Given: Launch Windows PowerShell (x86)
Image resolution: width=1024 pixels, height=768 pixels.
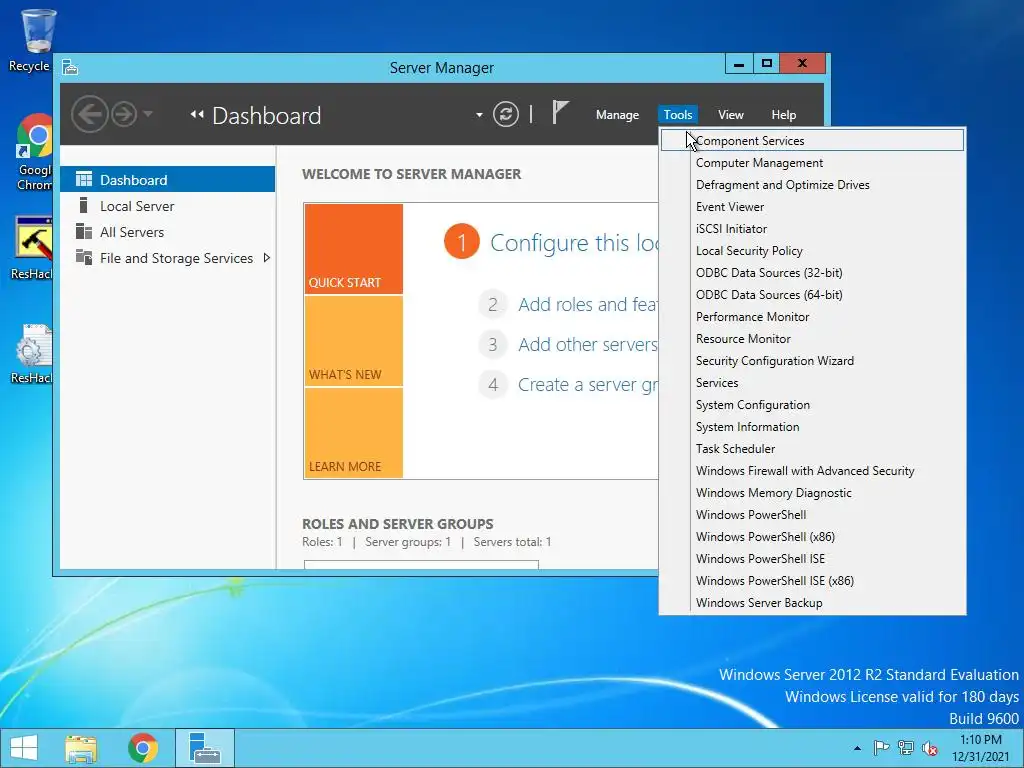Looking at the screenshot, I should [812, 537].
